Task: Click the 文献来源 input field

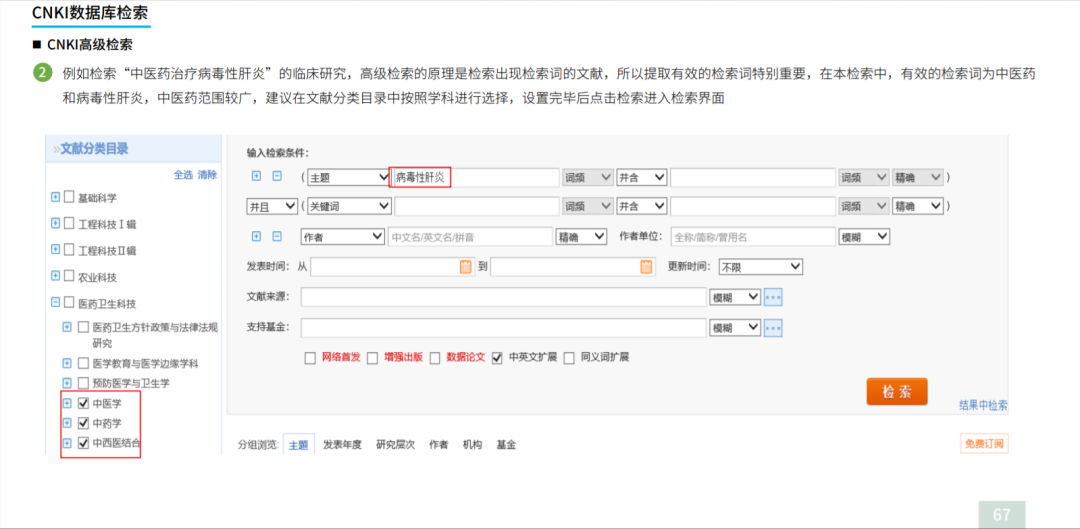Action: pos(503,297)
